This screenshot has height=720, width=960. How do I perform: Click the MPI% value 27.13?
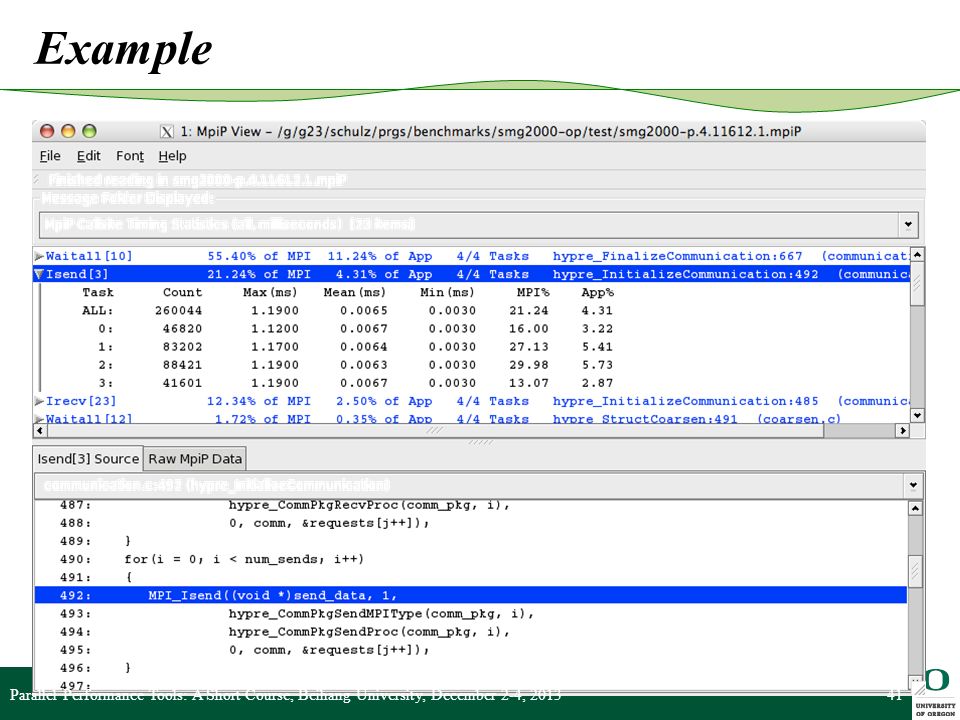pyautogui.click(x=529, y=347)
